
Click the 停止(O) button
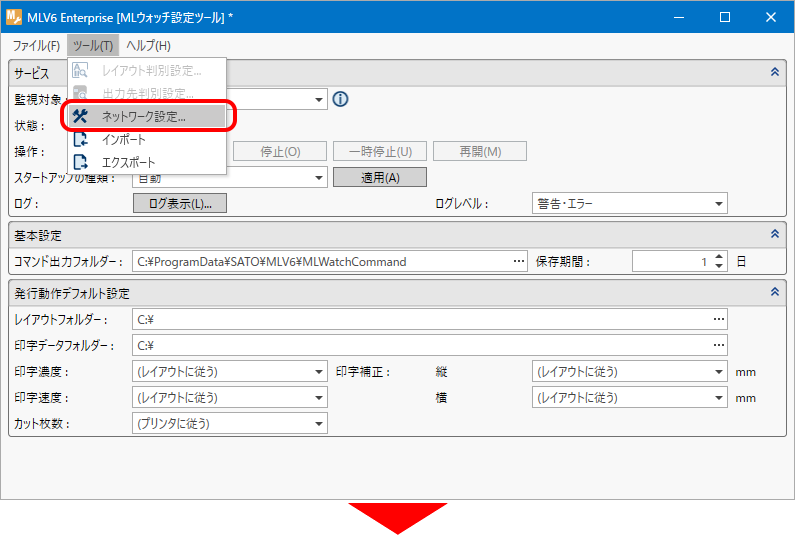pos(280,152)
